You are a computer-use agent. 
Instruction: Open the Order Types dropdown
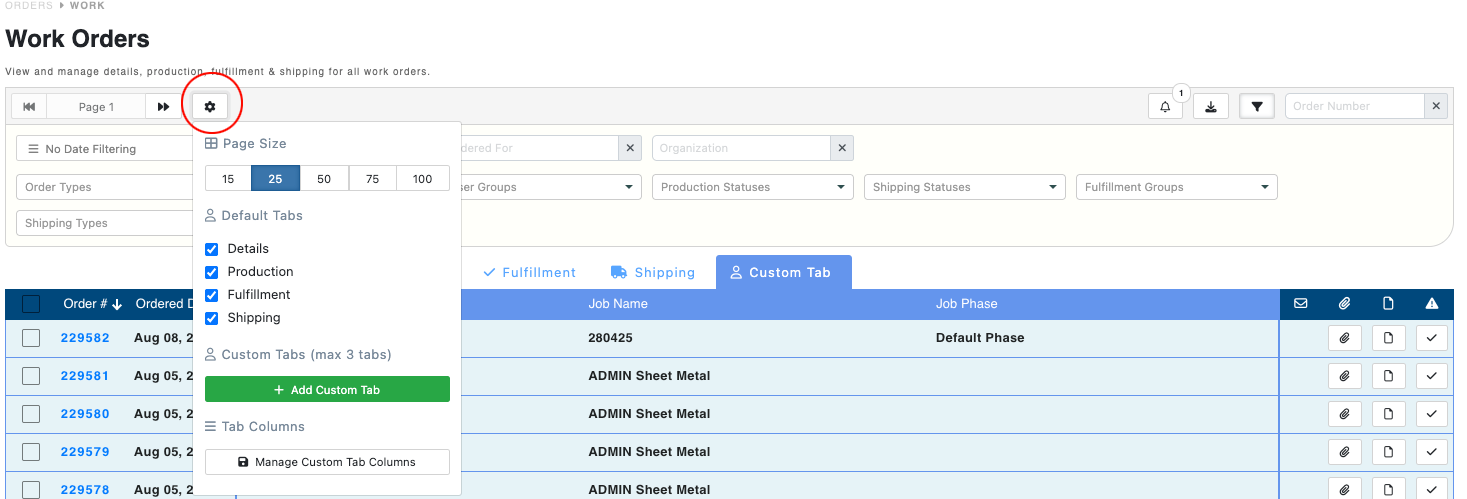(105, 187)
